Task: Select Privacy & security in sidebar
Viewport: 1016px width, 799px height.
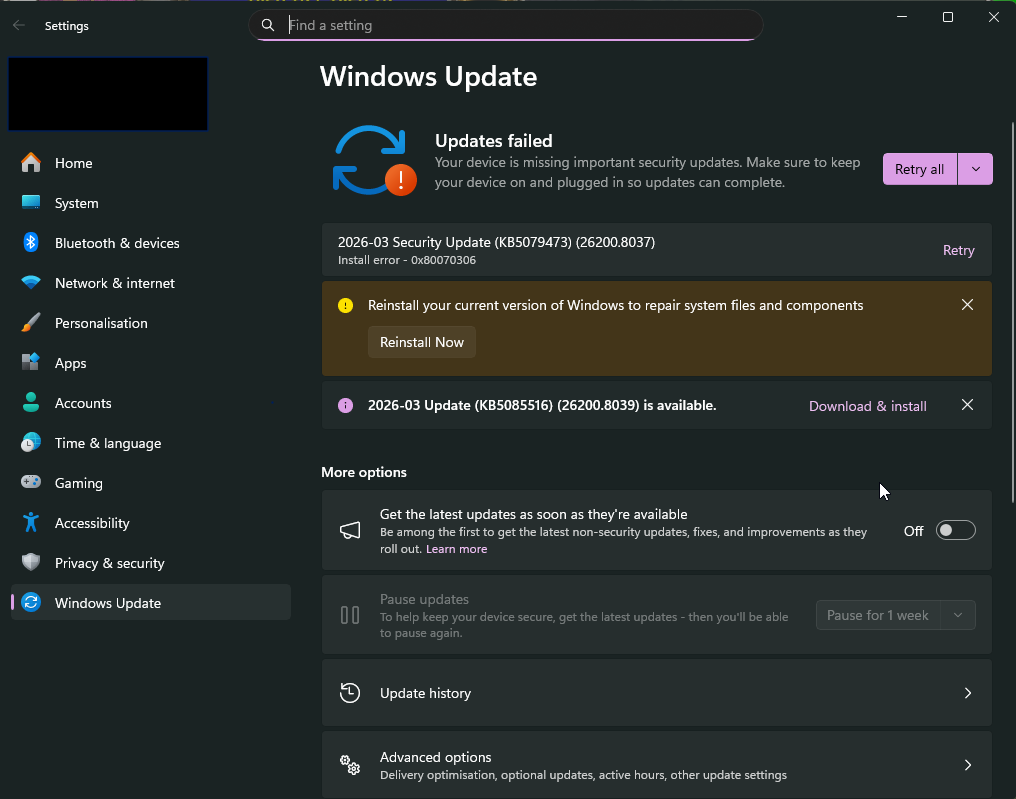Action: pos(151,563)
